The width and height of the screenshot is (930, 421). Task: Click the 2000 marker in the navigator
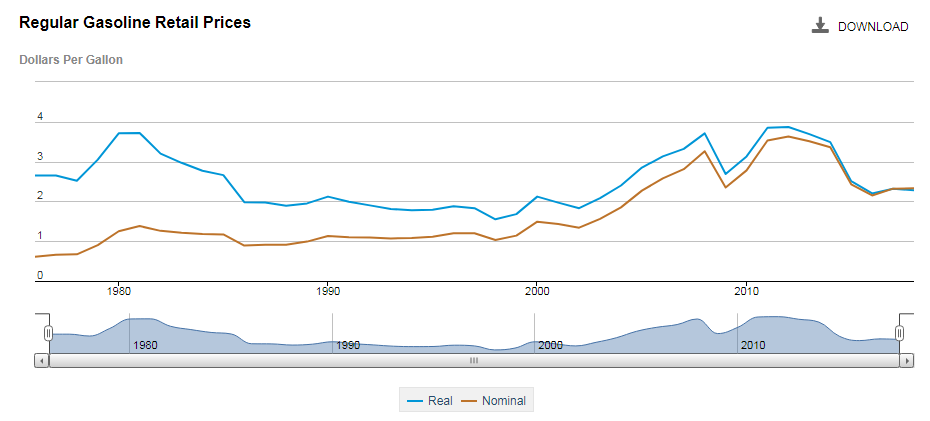click(x=550, y=345)
